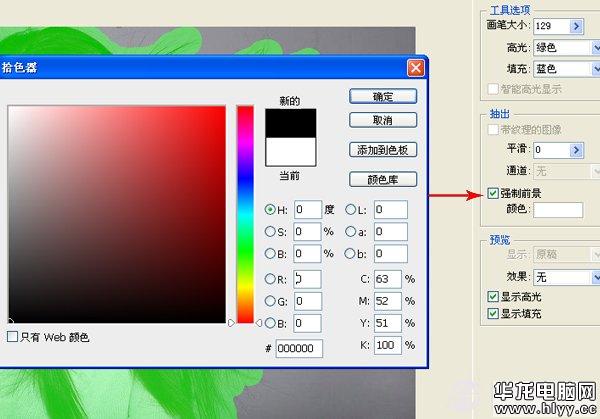Click the 取消 button
The image size is (600, 419).
[383, 120]
